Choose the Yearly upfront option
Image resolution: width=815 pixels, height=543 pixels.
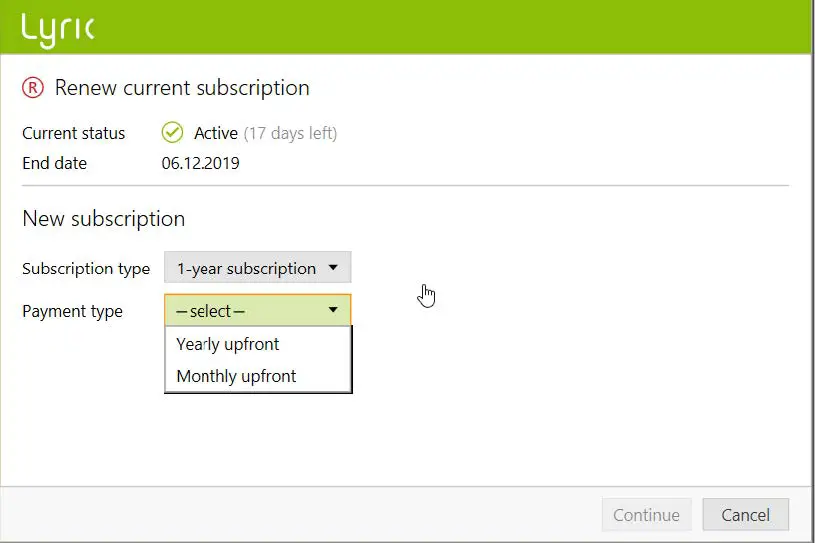coord(228,344)
